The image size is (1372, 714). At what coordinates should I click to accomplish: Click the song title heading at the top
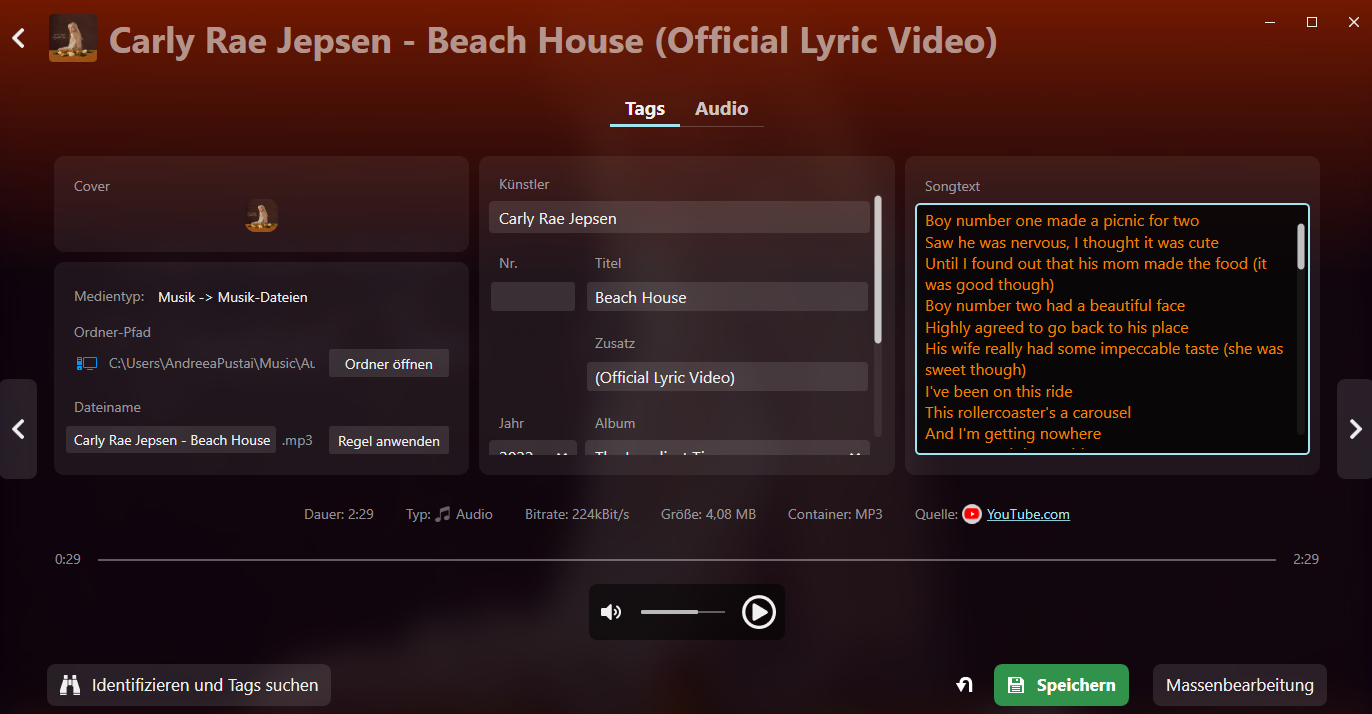553,40
